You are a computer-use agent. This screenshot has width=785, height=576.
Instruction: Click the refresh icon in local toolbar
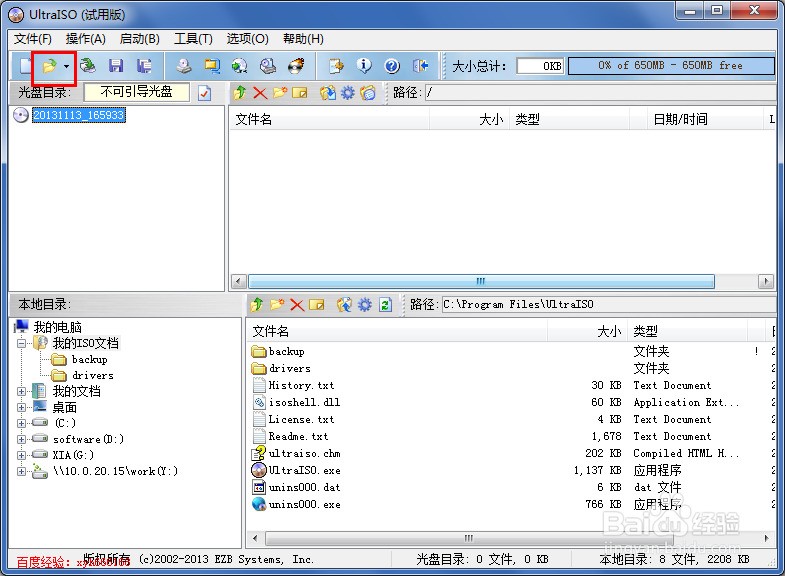coord(385,304)
